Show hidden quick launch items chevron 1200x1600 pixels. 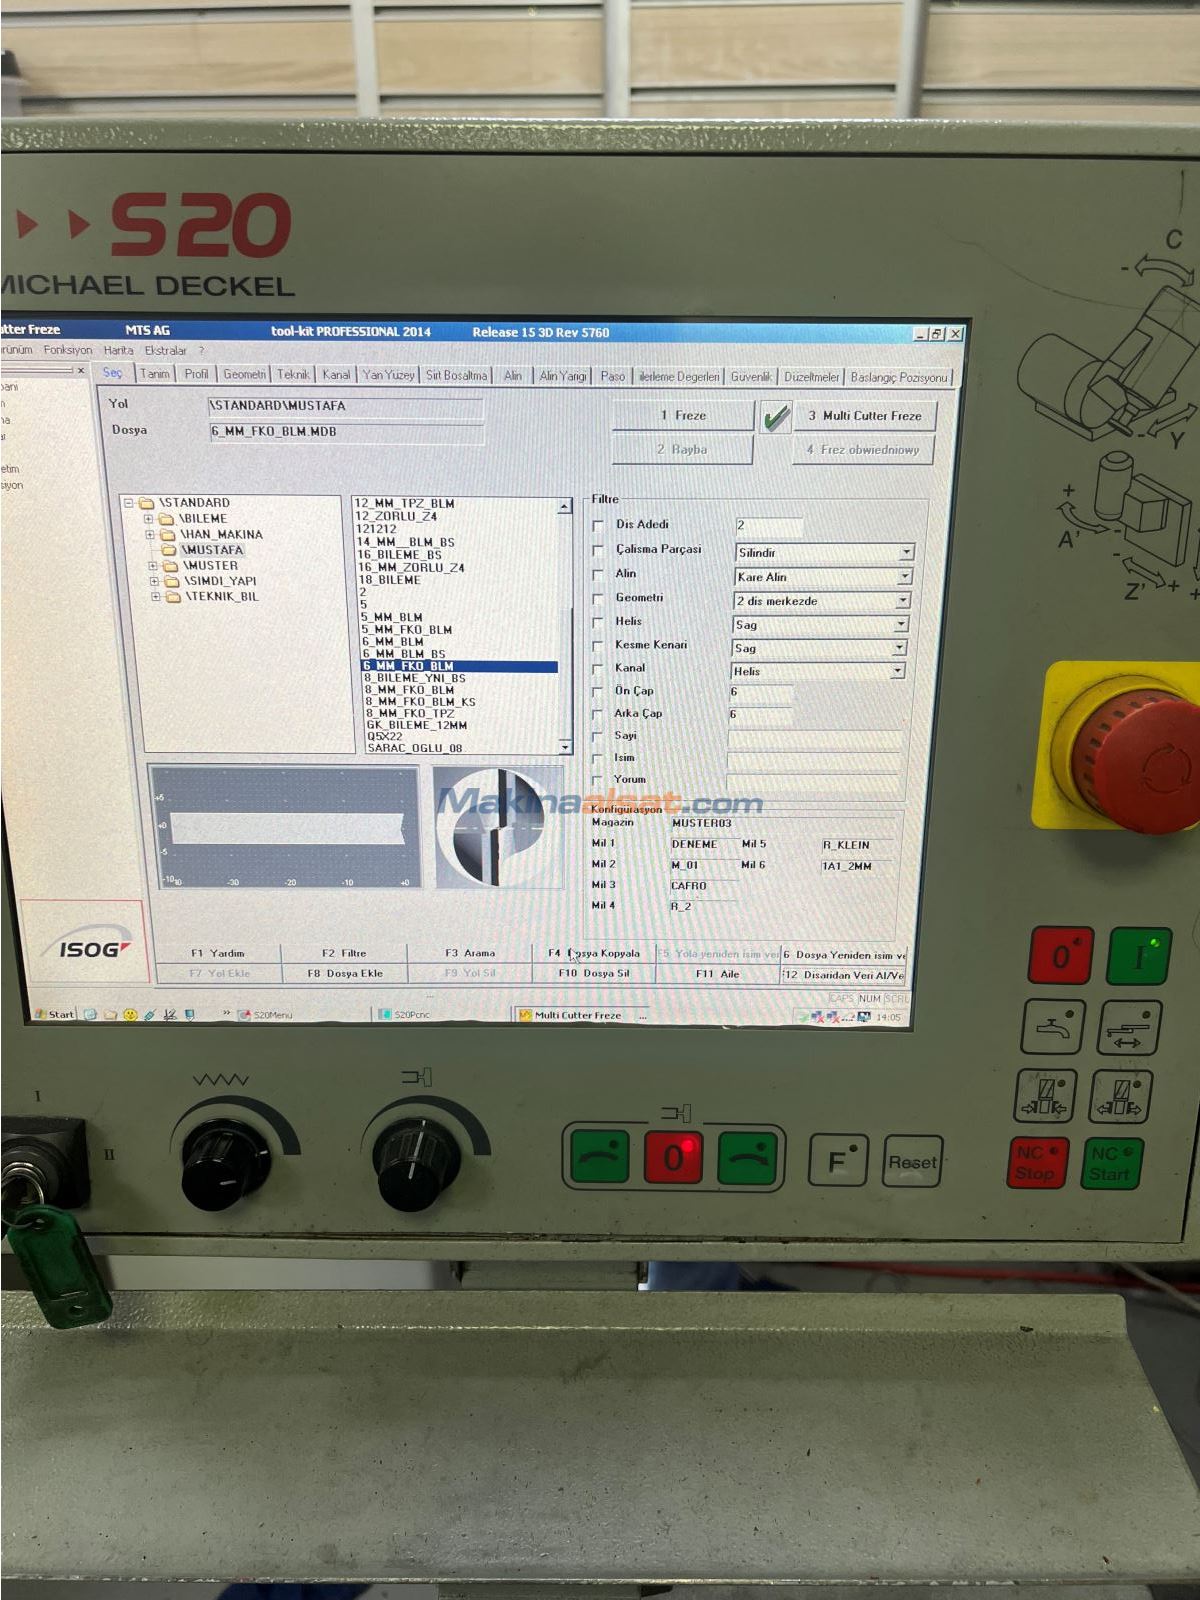(227, 1013)
